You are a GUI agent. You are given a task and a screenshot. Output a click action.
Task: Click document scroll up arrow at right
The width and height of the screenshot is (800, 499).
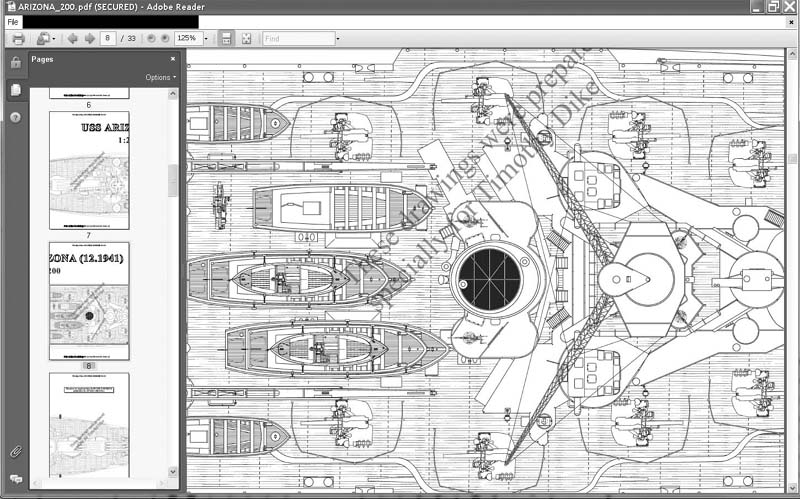(792, 54)
